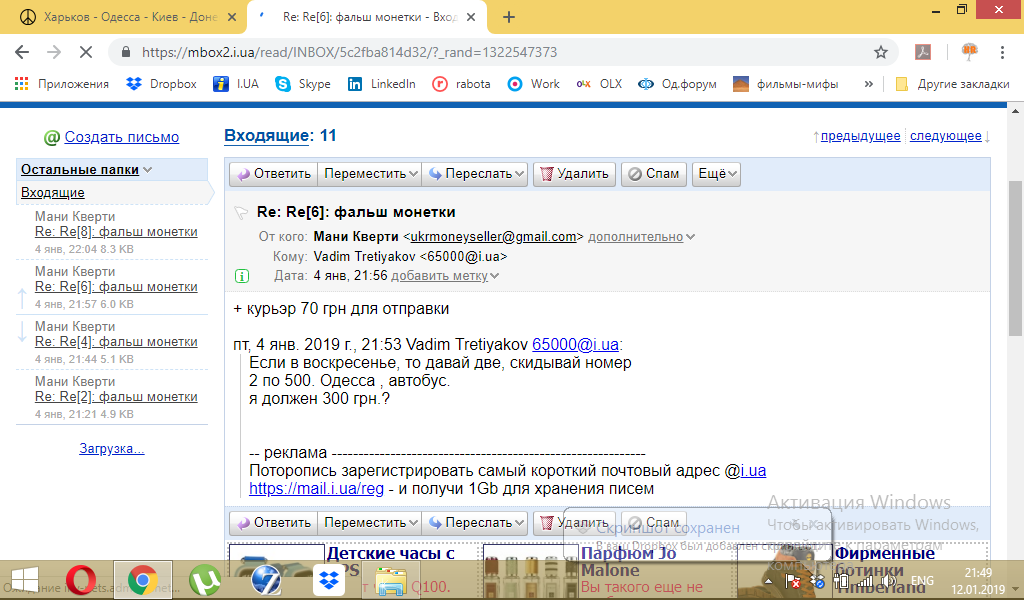Bookmark this page with the star icon
1024x600 pixels.
(x=881, y=52)
